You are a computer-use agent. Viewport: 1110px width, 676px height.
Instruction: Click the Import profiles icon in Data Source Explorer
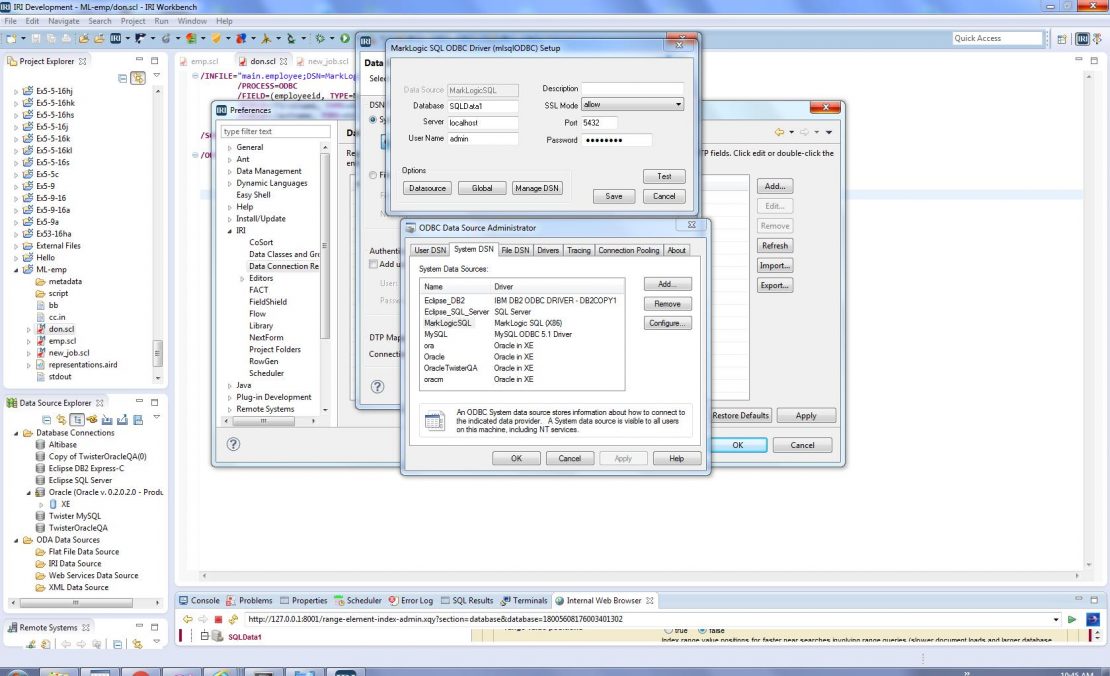108,420
